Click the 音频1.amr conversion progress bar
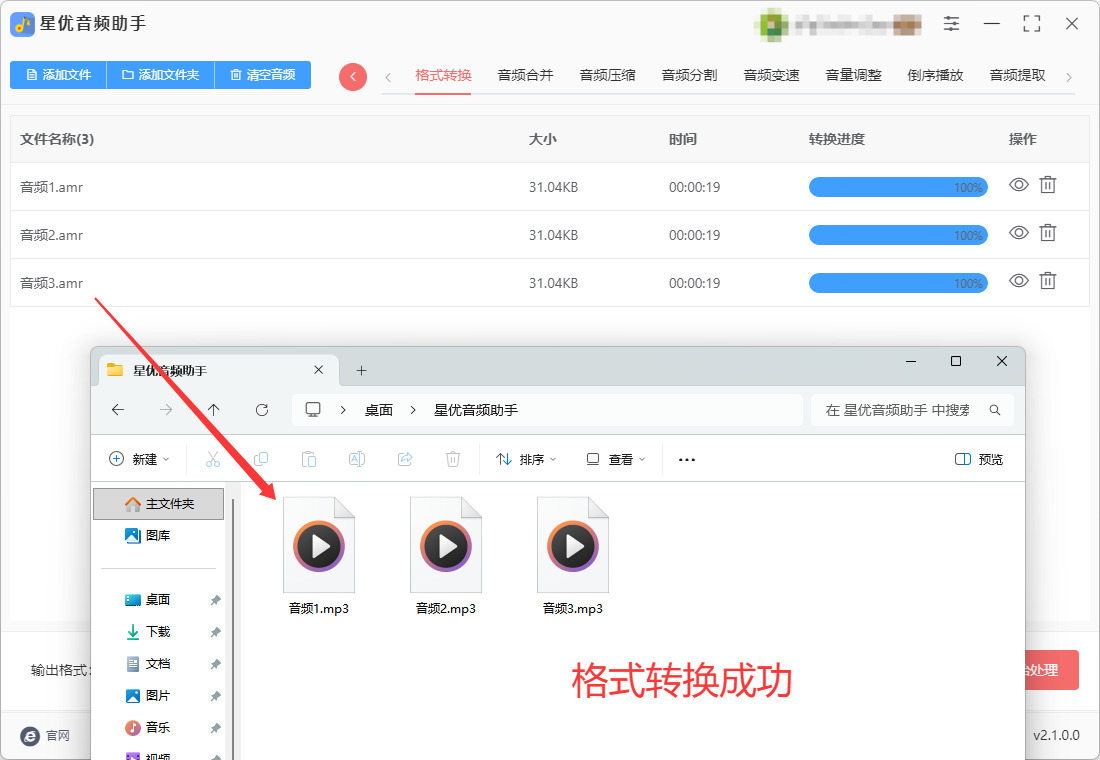The height and width of the screenshot is (760, 1100). (898, 187)
